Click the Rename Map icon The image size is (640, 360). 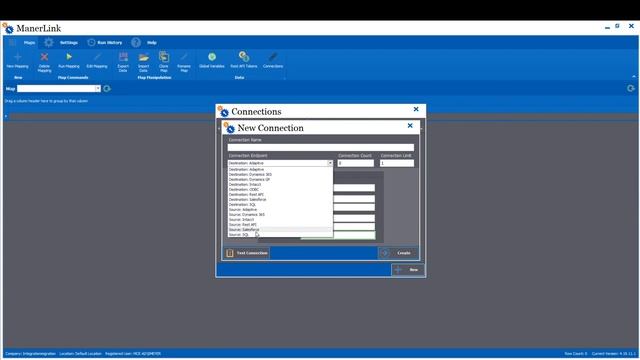[x=184, y=57]
